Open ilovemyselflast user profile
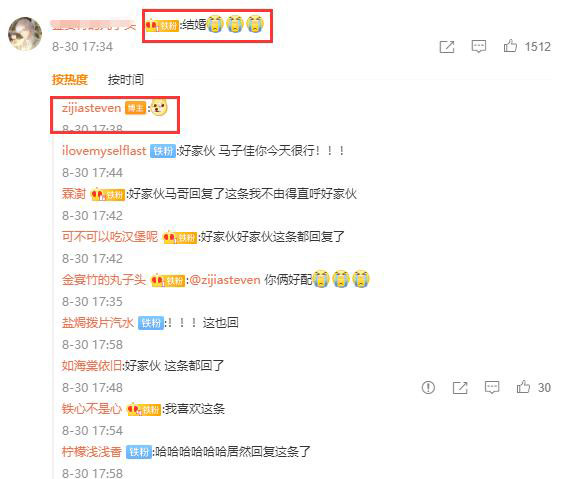Viewport: 569px width, 479px height. tap(104, 151)
